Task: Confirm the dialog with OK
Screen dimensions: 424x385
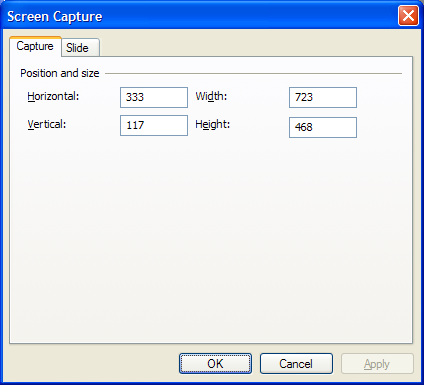Action: point(215,363)
